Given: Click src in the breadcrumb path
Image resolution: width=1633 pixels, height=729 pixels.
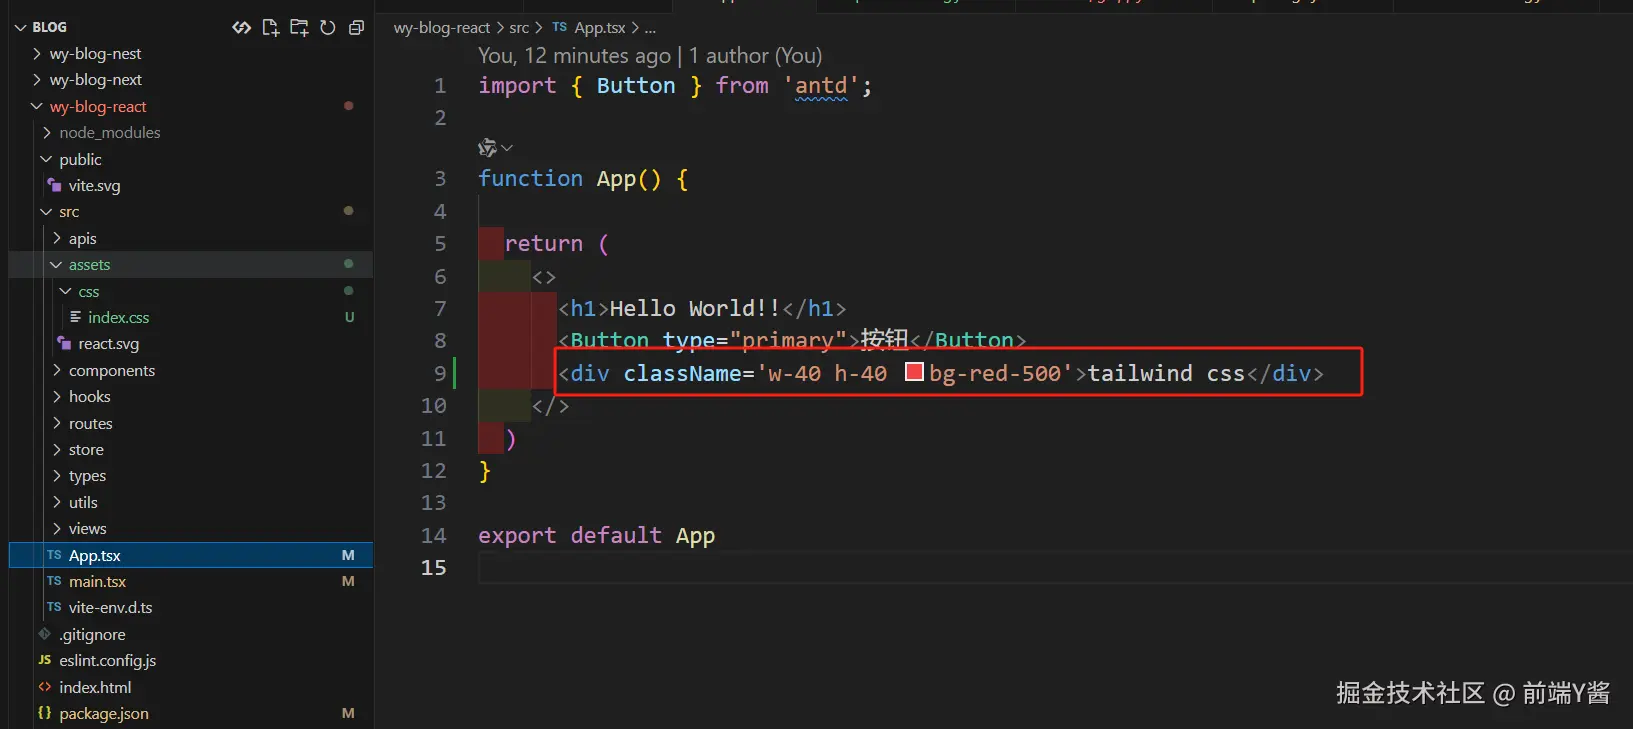Looking at the screenshot, I should 519,28.
